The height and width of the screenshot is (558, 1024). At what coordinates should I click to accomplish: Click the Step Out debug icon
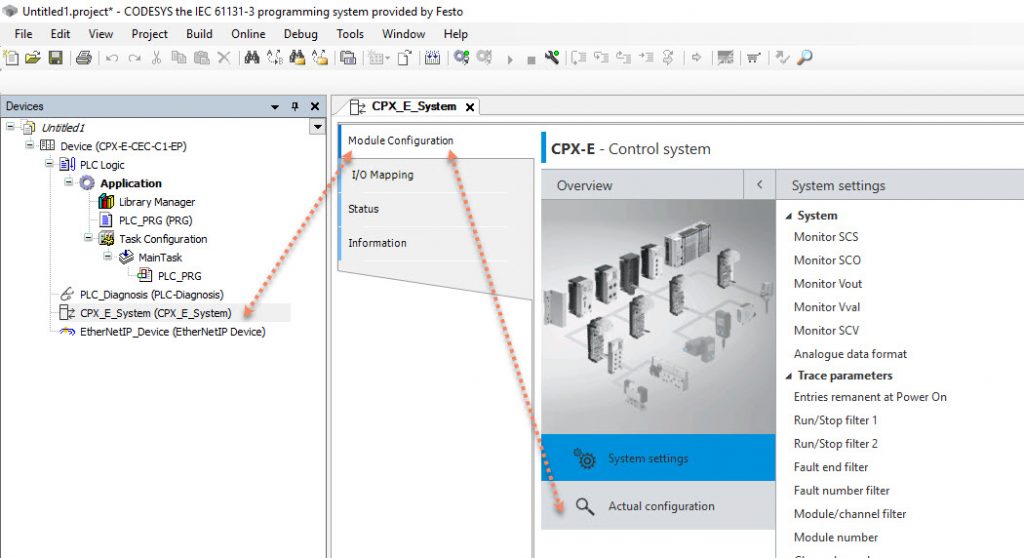[624, 58]
